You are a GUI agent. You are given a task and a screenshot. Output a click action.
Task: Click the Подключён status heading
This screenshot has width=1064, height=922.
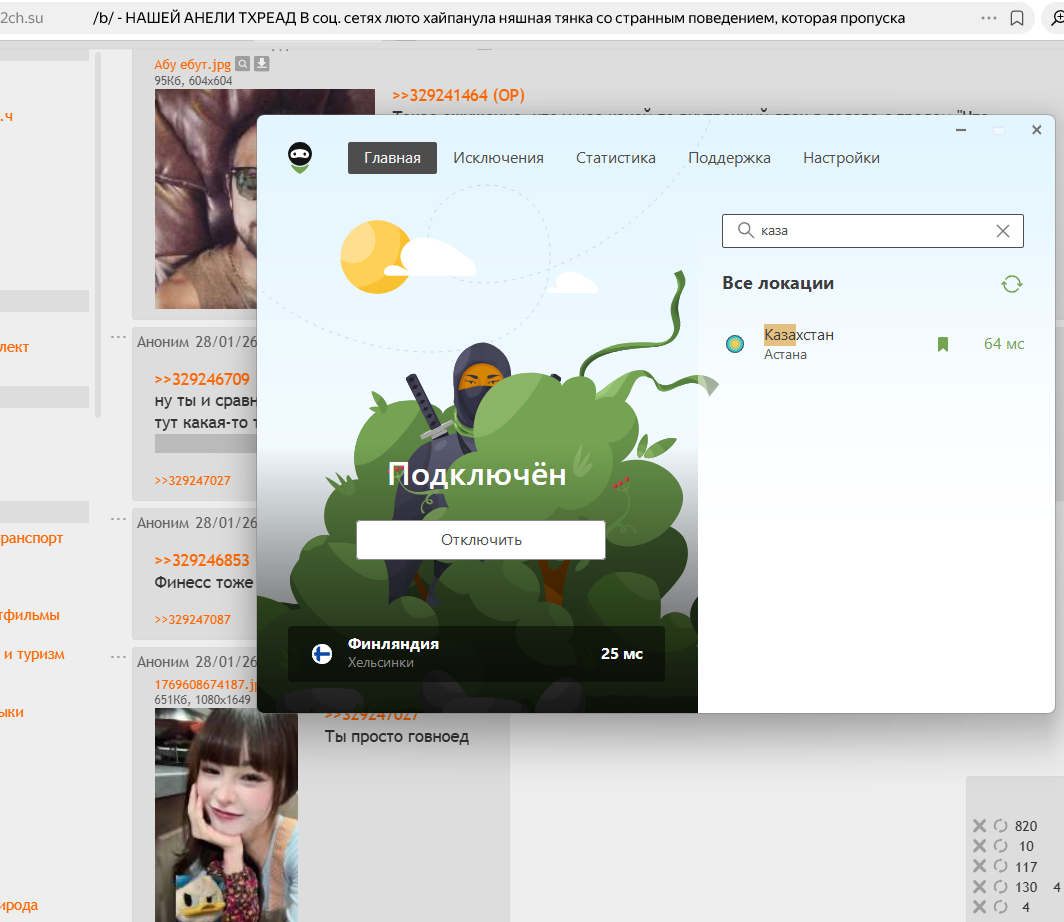[477, 474]
